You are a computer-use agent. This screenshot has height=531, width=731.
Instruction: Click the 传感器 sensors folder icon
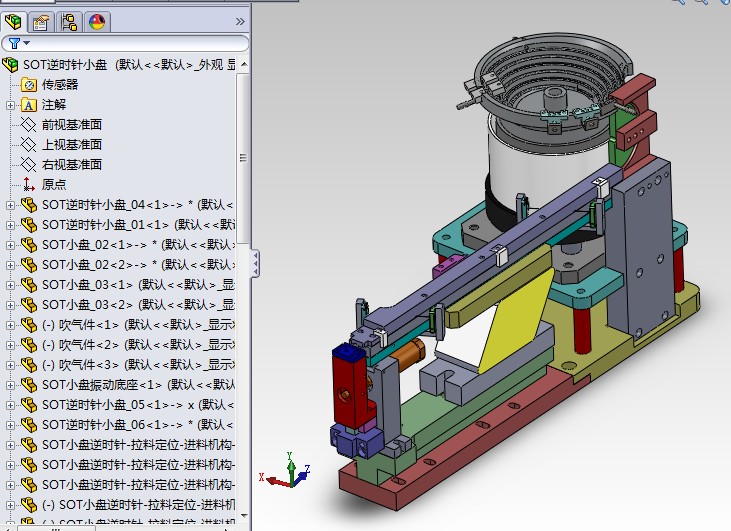pyautogui.click(x=29, y=85)
